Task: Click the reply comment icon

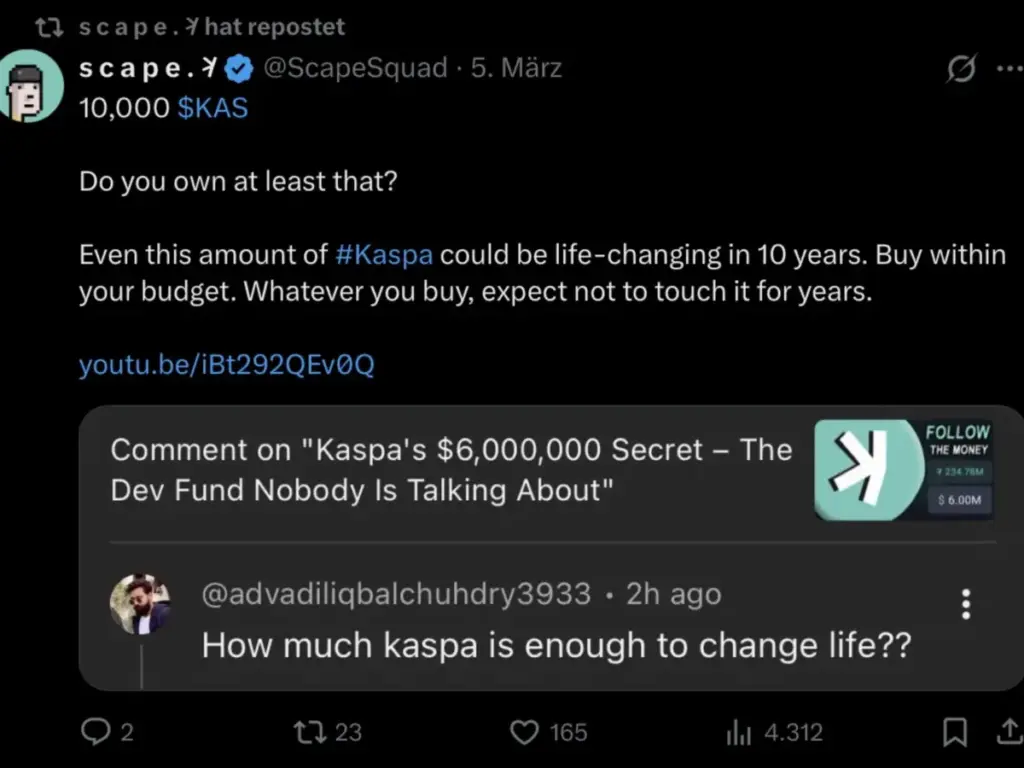Action: (x=95, y=733)
